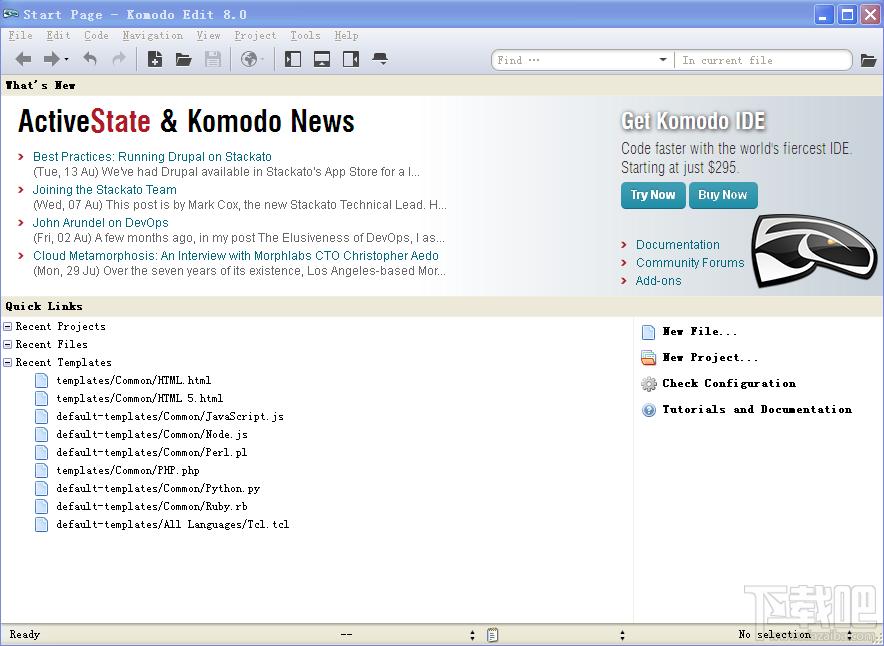
Task: Open a file using the toolbar folder icon
Action: coord(184,59)
